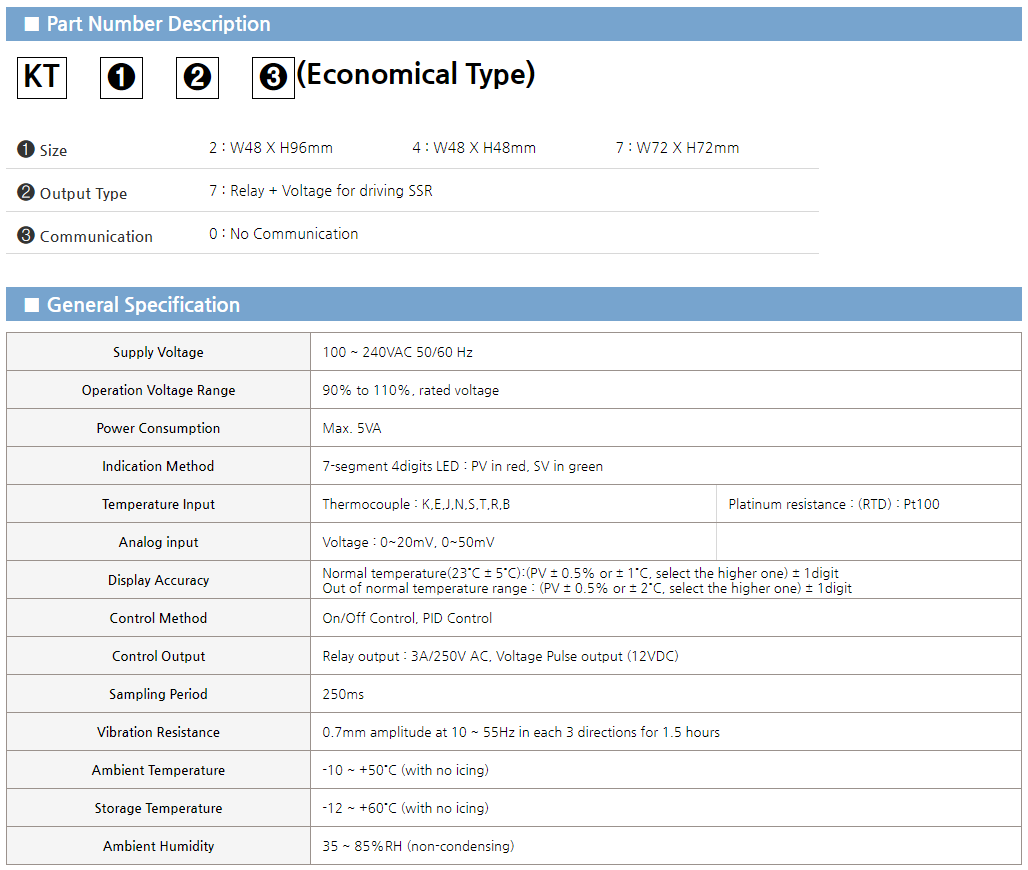Click the white square beside Part Number Description
The height and width of the screenshot is (870, 1028).
click(x=31, y=24)
